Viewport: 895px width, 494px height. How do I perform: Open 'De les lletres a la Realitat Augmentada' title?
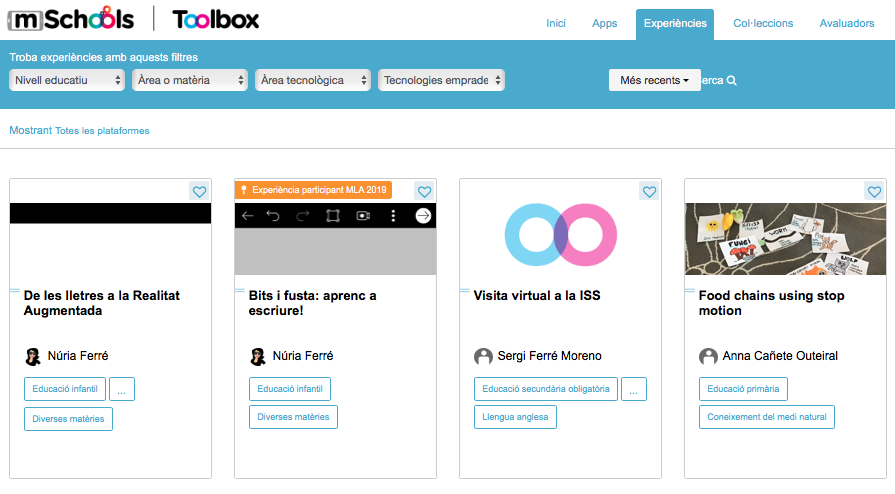(102, 303)
